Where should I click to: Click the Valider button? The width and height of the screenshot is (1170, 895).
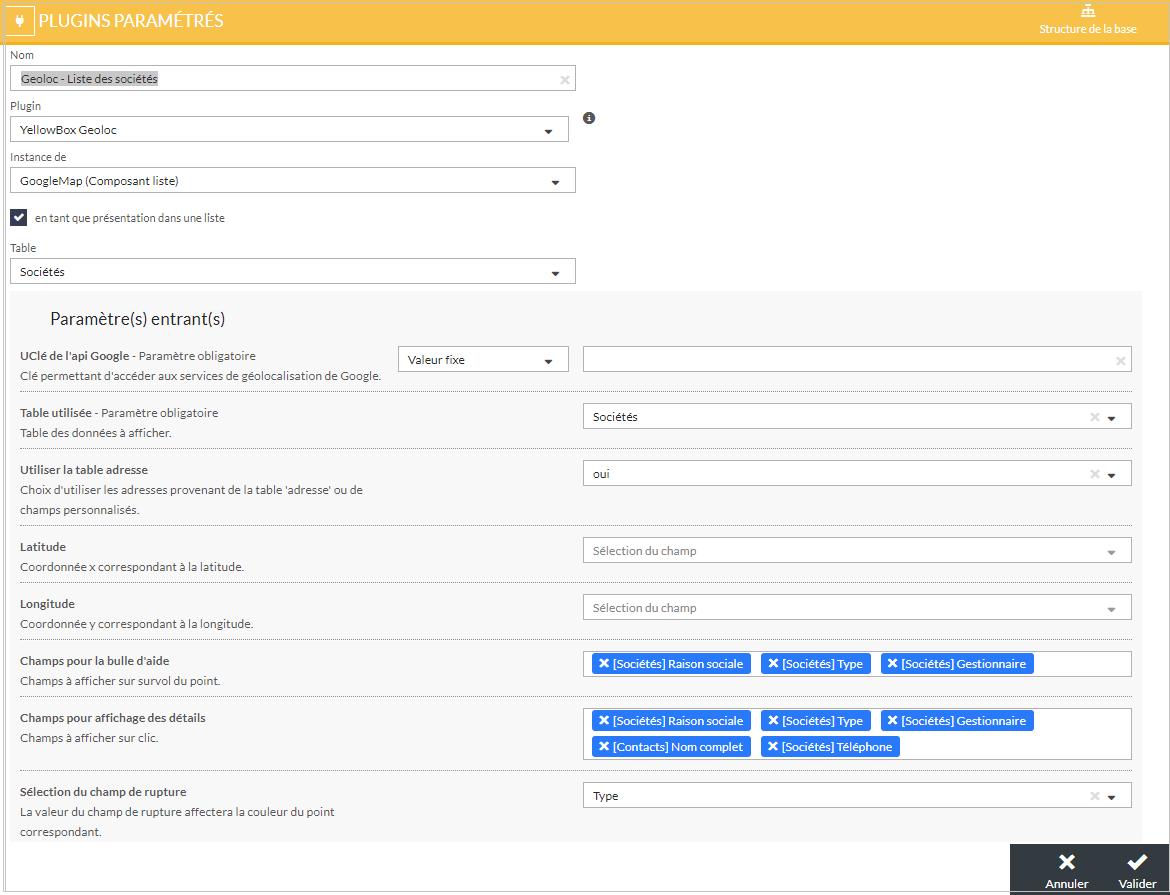coord(1137,869)
